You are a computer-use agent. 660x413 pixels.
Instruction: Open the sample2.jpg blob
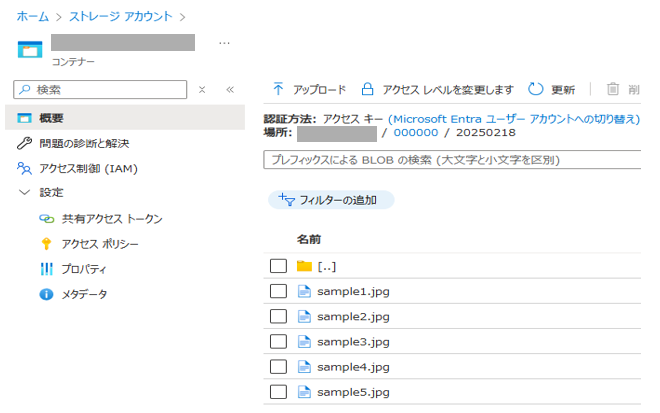(x=353, y=317)
